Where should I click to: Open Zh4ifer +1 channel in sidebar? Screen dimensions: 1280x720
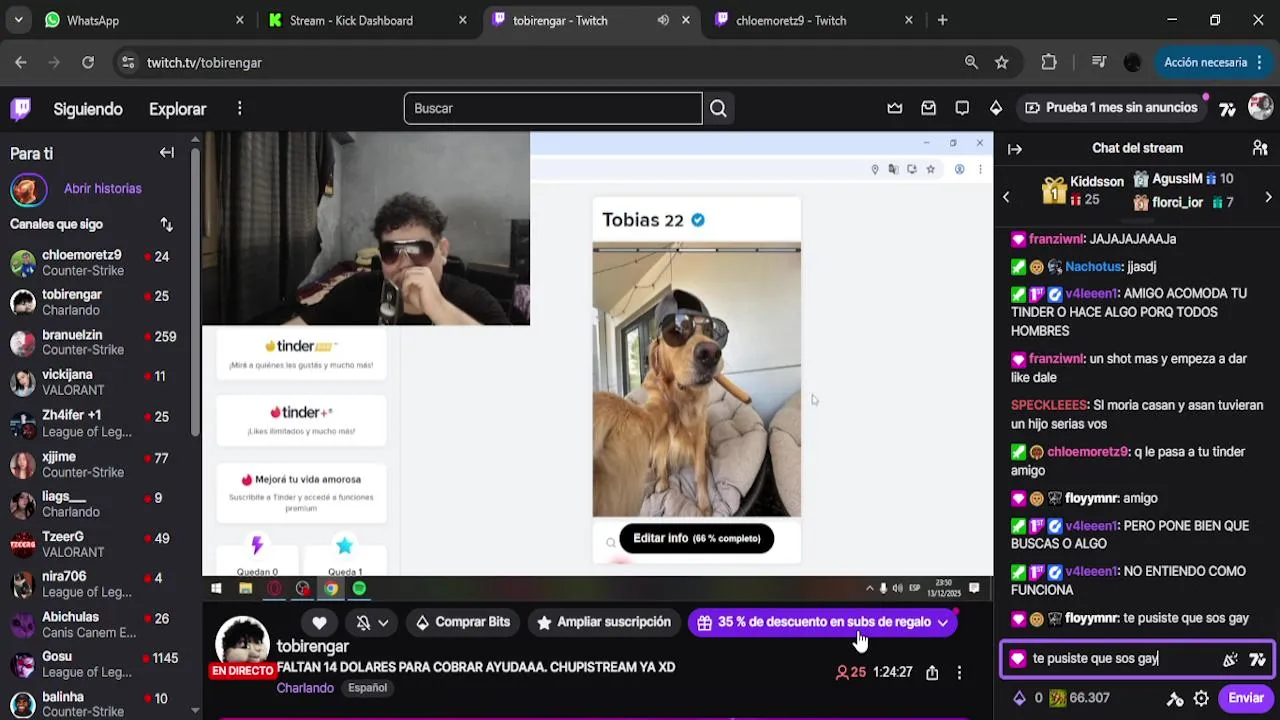point(96,423)
